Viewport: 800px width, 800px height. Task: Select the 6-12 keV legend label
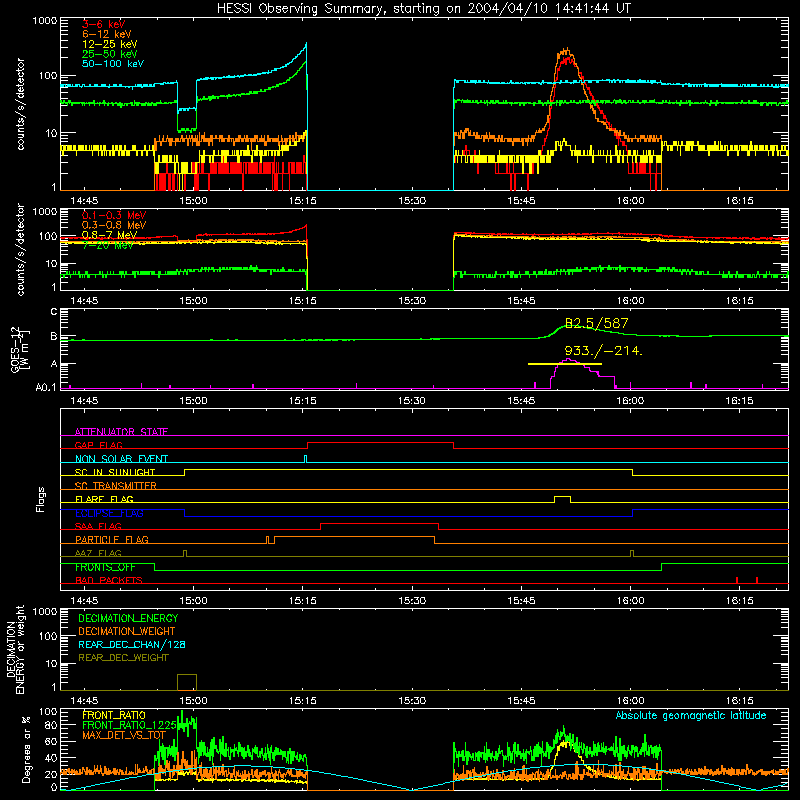point(107,34)
